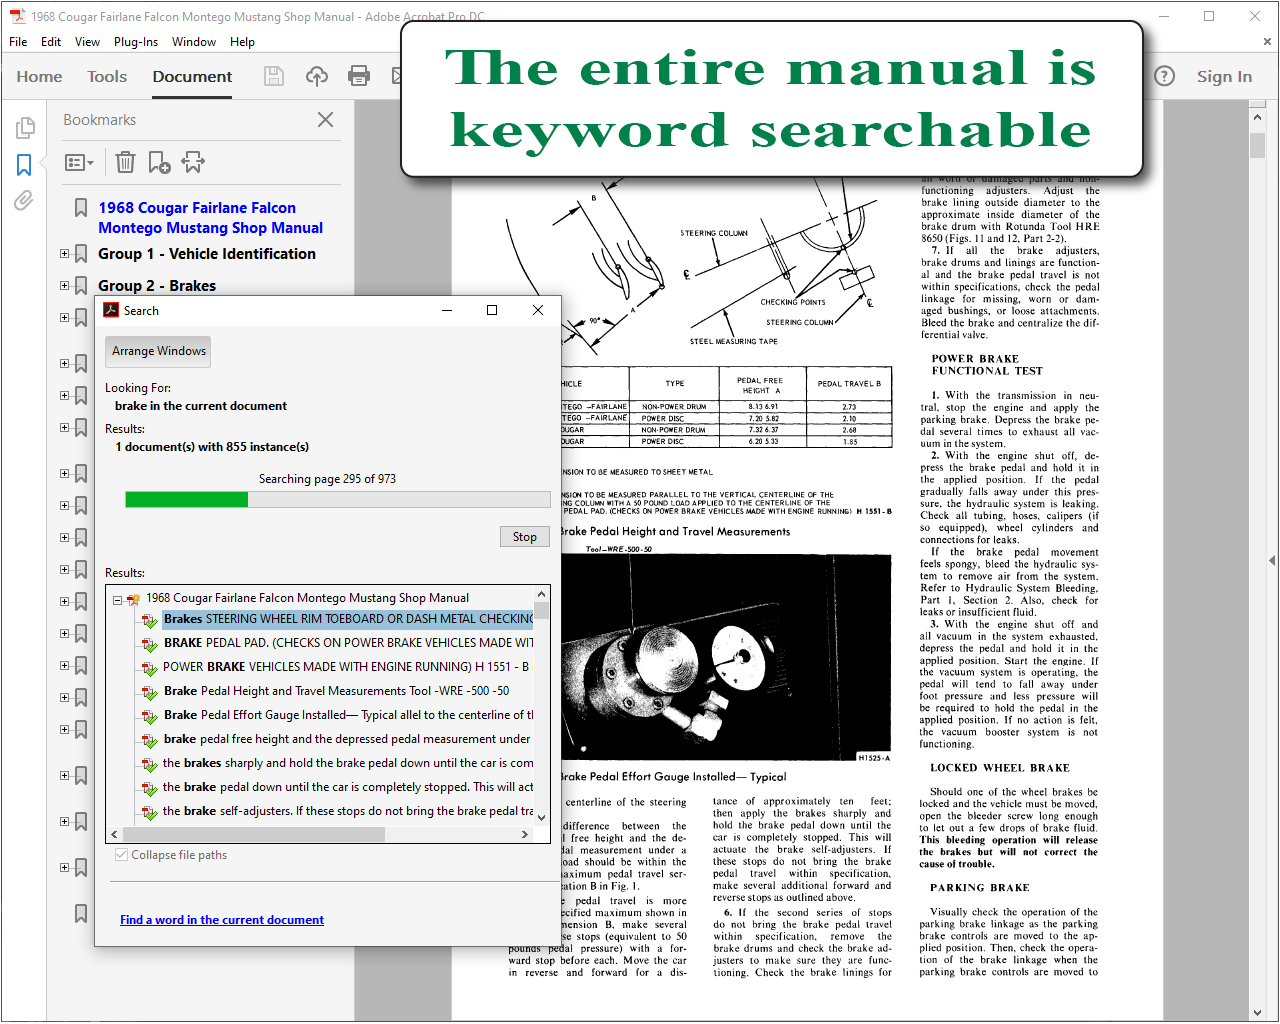This screenshot has height=1024, width=1280.
Task: Open the Plug-Ins menu
Action: [136, 42]
